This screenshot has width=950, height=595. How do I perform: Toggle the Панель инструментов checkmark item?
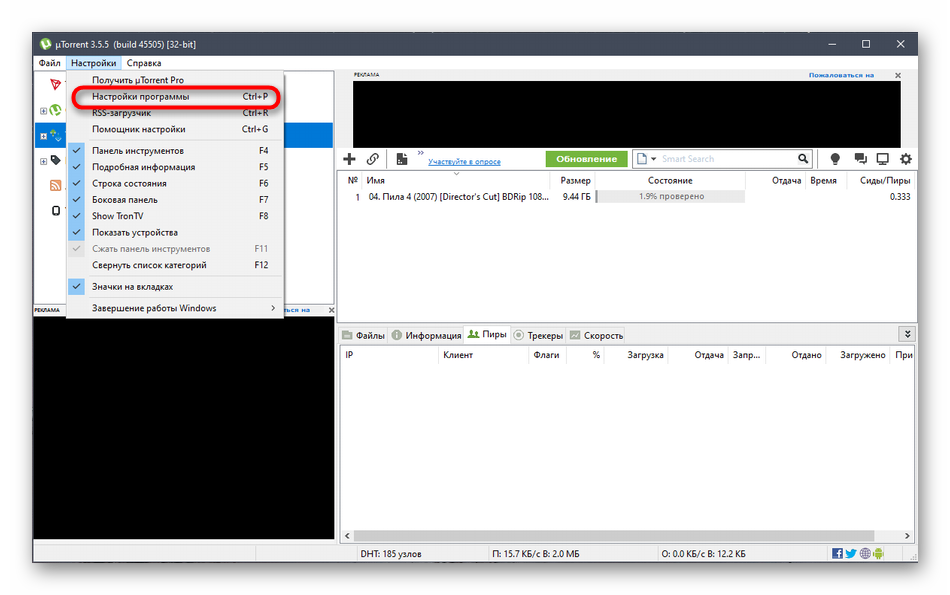click(175, 150)
